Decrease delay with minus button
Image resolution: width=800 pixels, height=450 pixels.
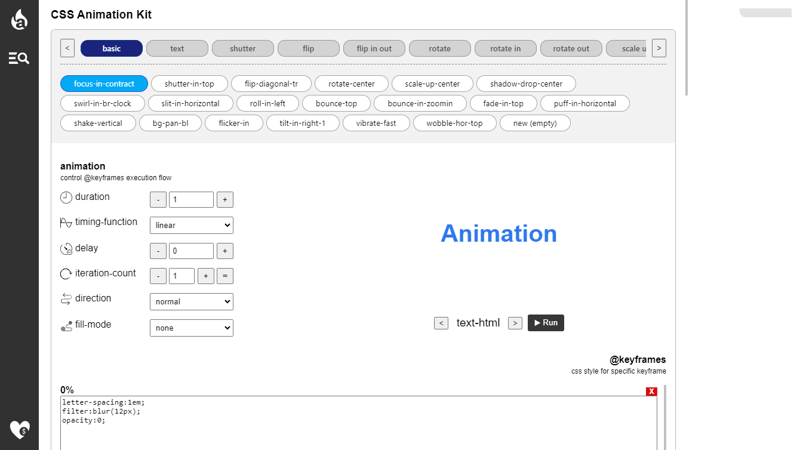pos(158,251)
